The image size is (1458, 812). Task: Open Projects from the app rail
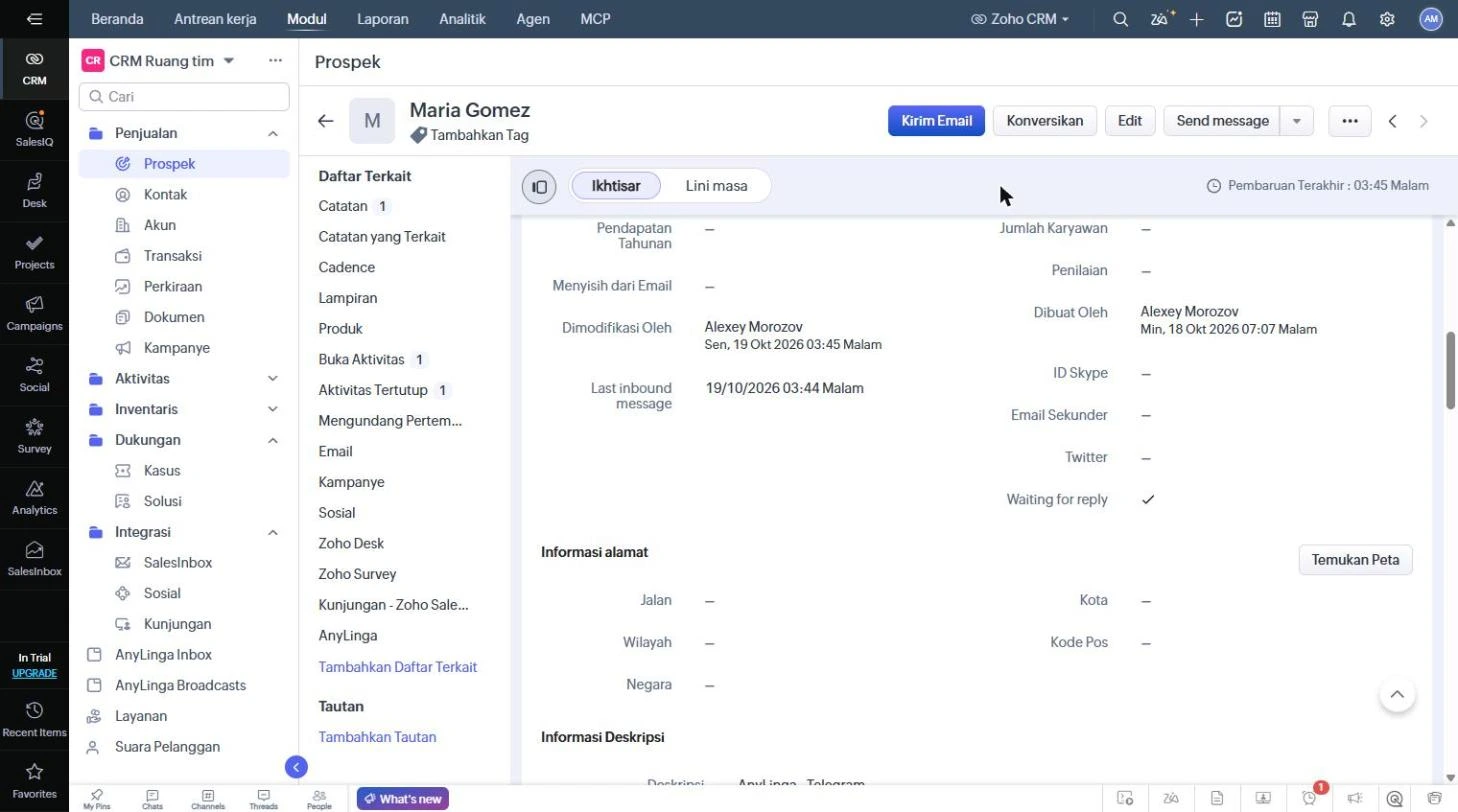[34, 251]
